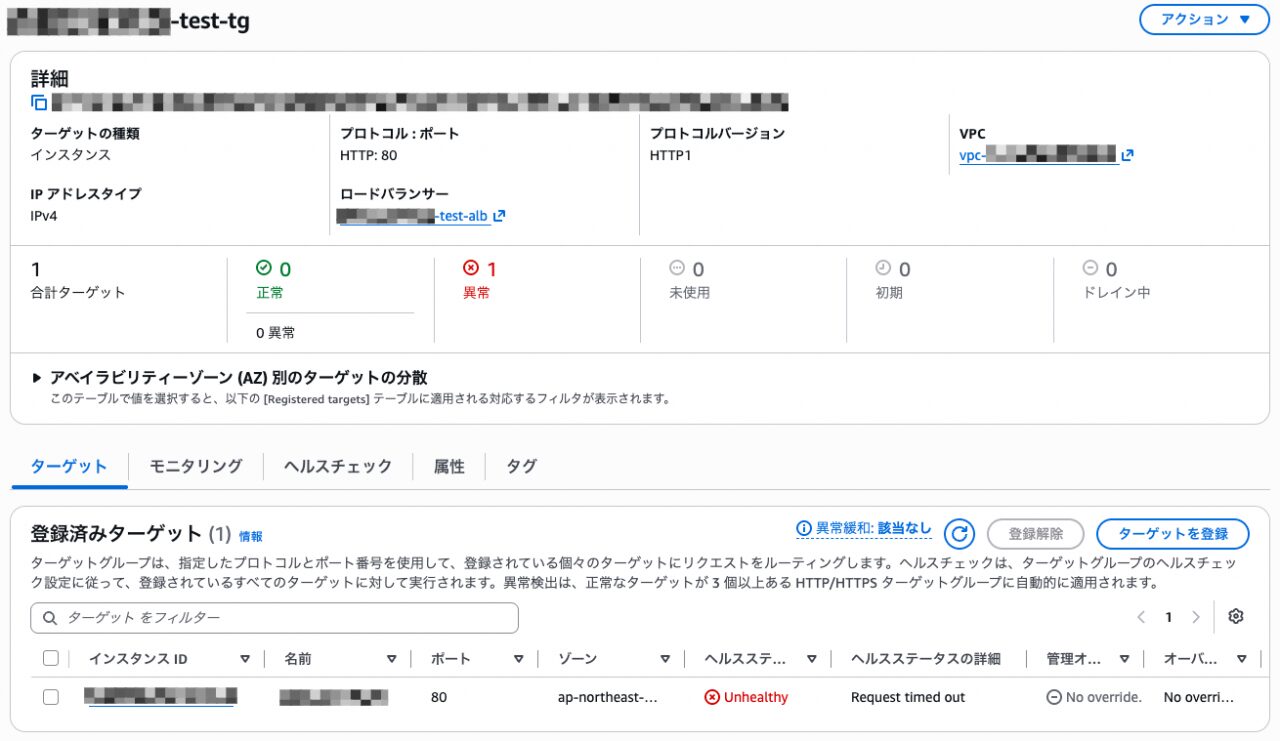Click the No override icon in row
Screen dimensions: 1280x741
[x=1054, y=697]
